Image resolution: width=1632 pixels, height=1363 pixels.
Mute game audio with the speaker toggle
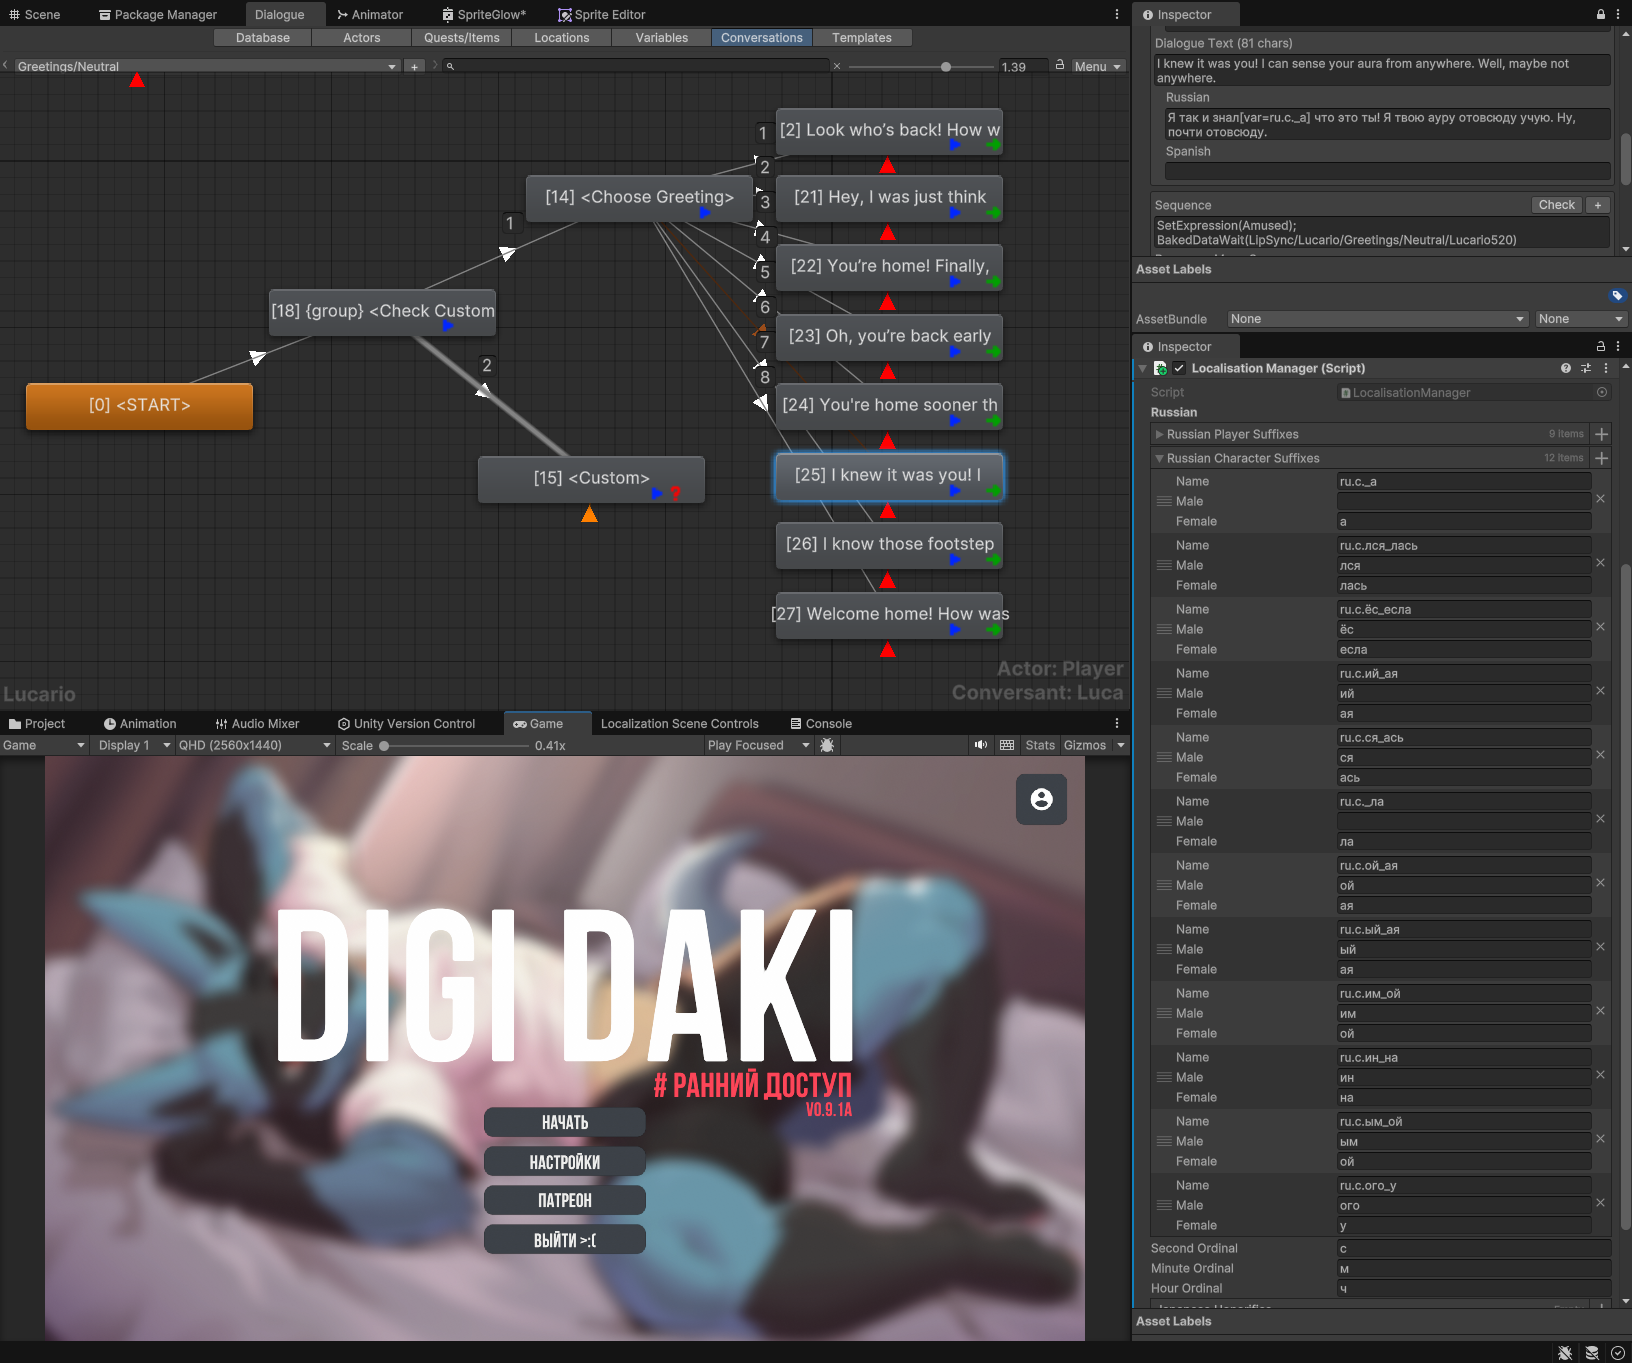(x=981, y=746)
